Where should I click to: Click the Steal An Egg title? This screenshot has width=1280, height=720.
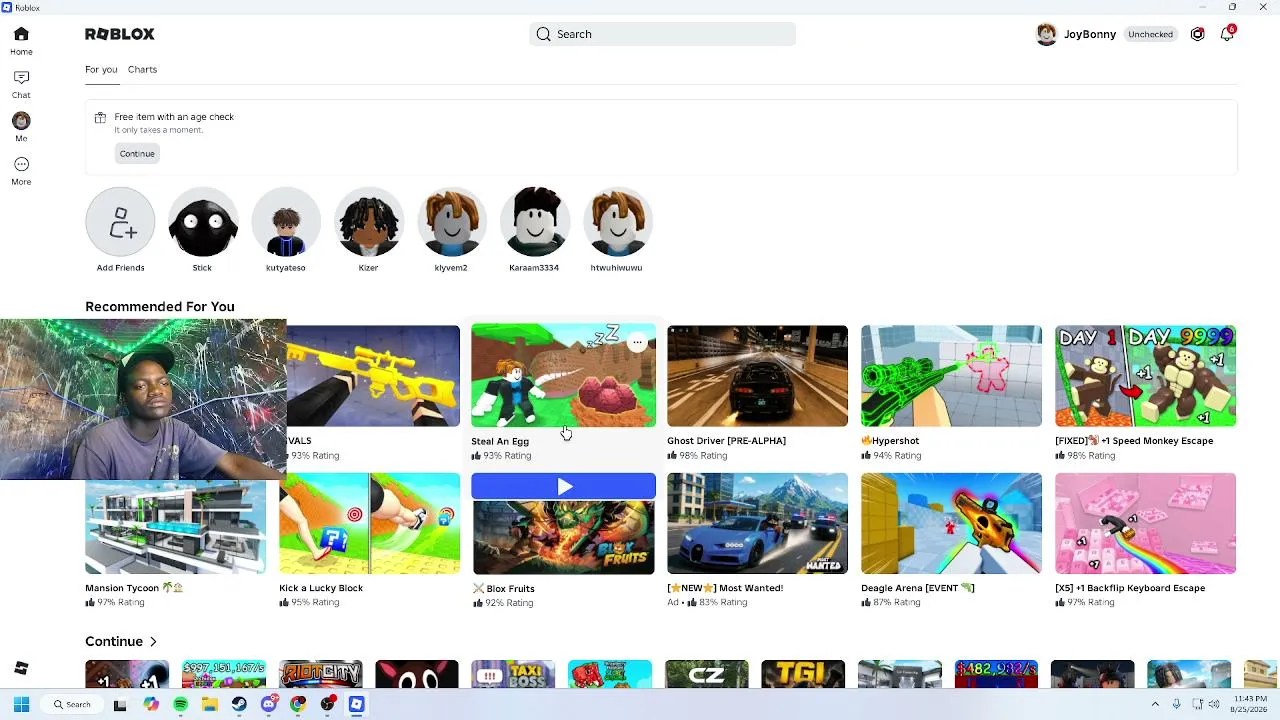tap(500, 441)
